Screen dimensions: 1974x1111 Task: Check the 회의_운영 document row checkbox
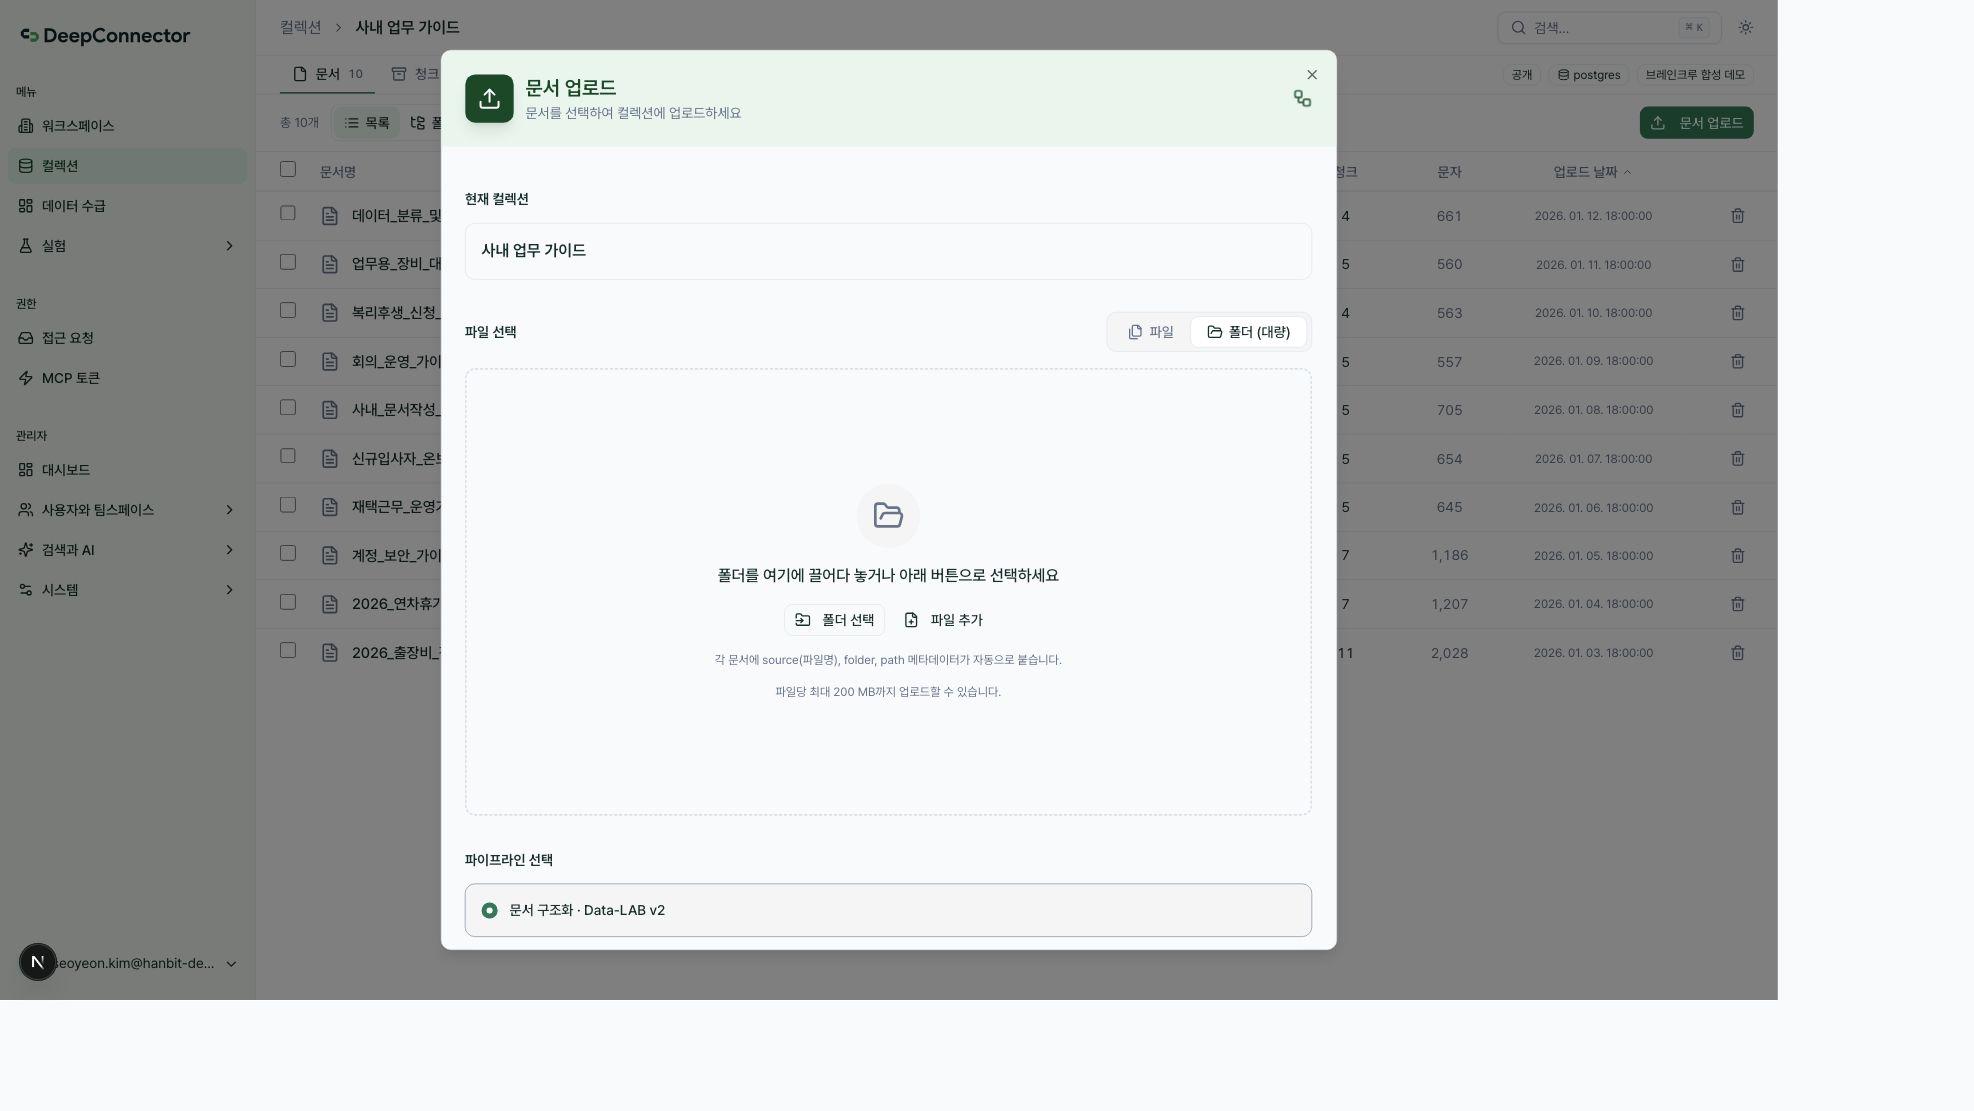(x=288, y=359)
